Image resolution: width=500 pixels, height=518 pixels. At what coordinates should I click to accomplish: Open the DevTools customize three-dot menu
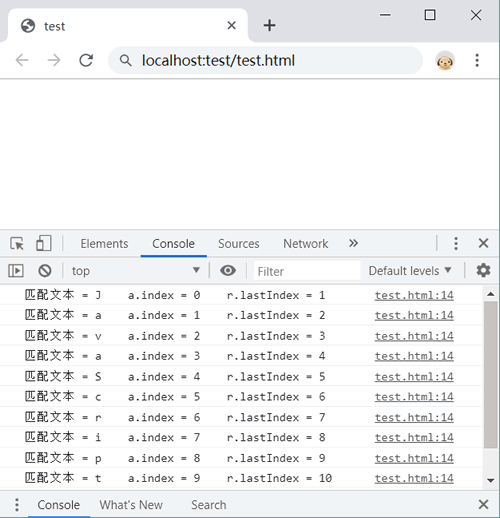(456, 243)
